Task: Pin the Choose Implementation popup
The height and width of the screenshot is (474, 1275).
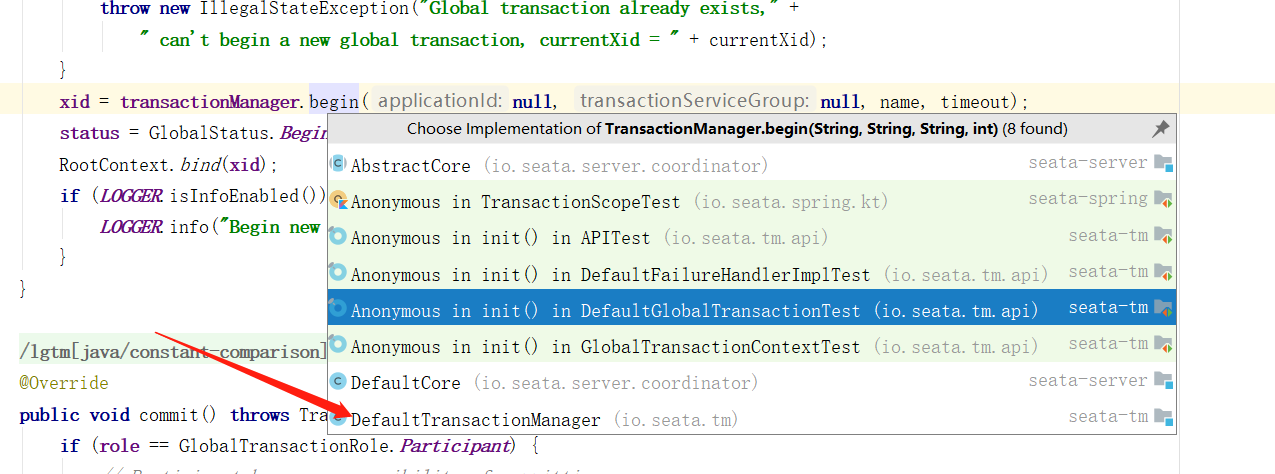Action: [1161, 129]
